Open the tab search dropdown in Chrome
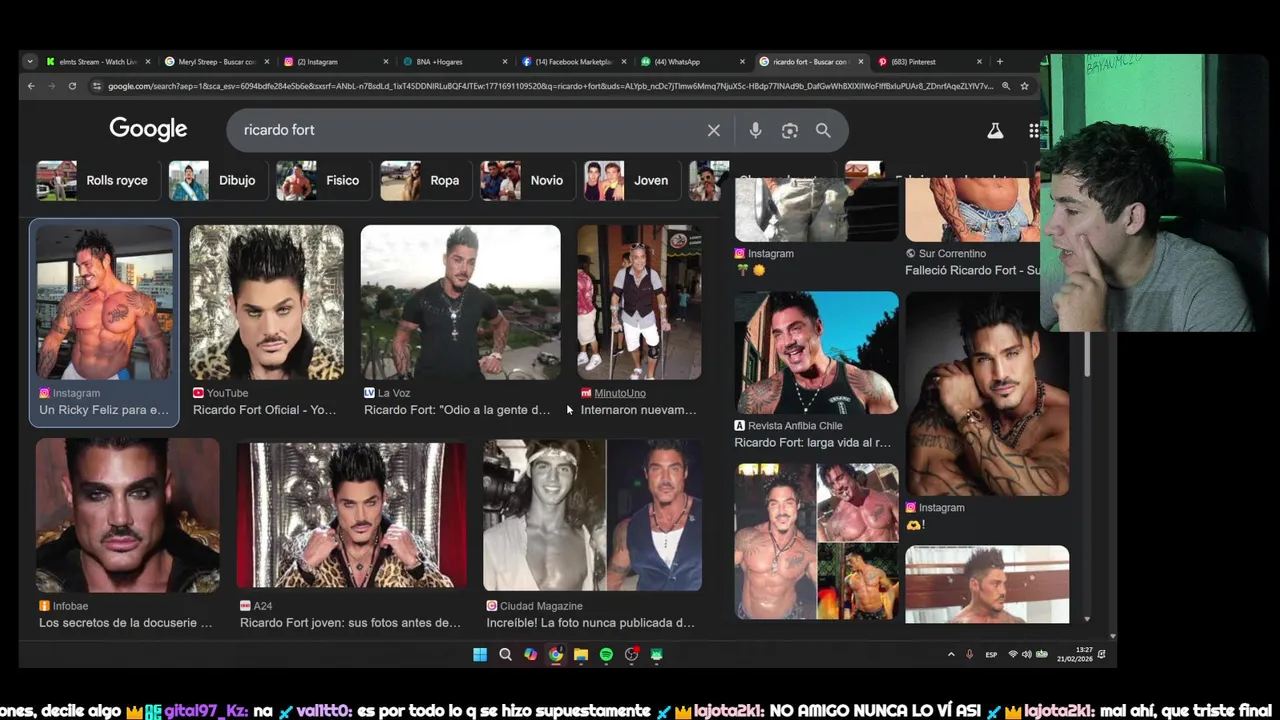 [30, 62]
